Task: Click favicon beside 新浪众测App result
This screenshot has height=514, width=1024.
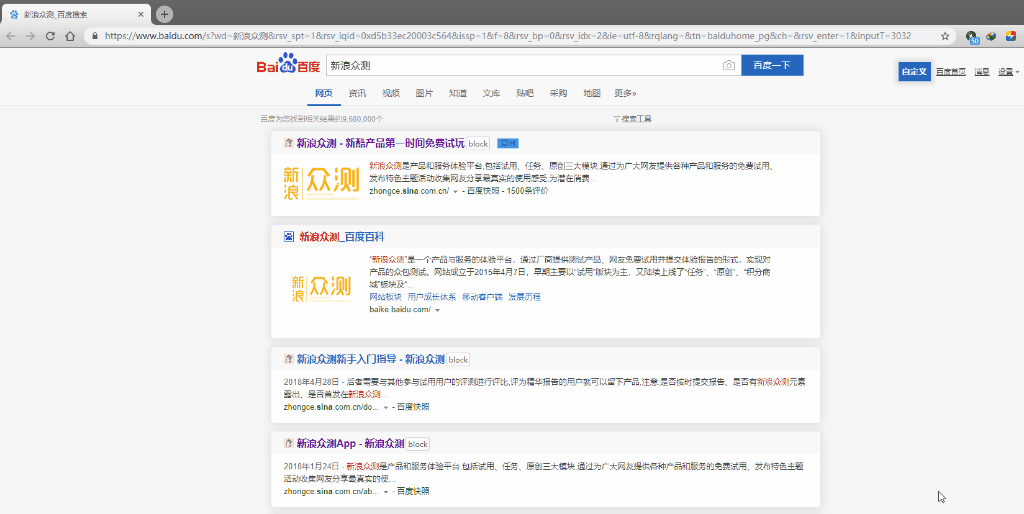Action: pos(288,443)
